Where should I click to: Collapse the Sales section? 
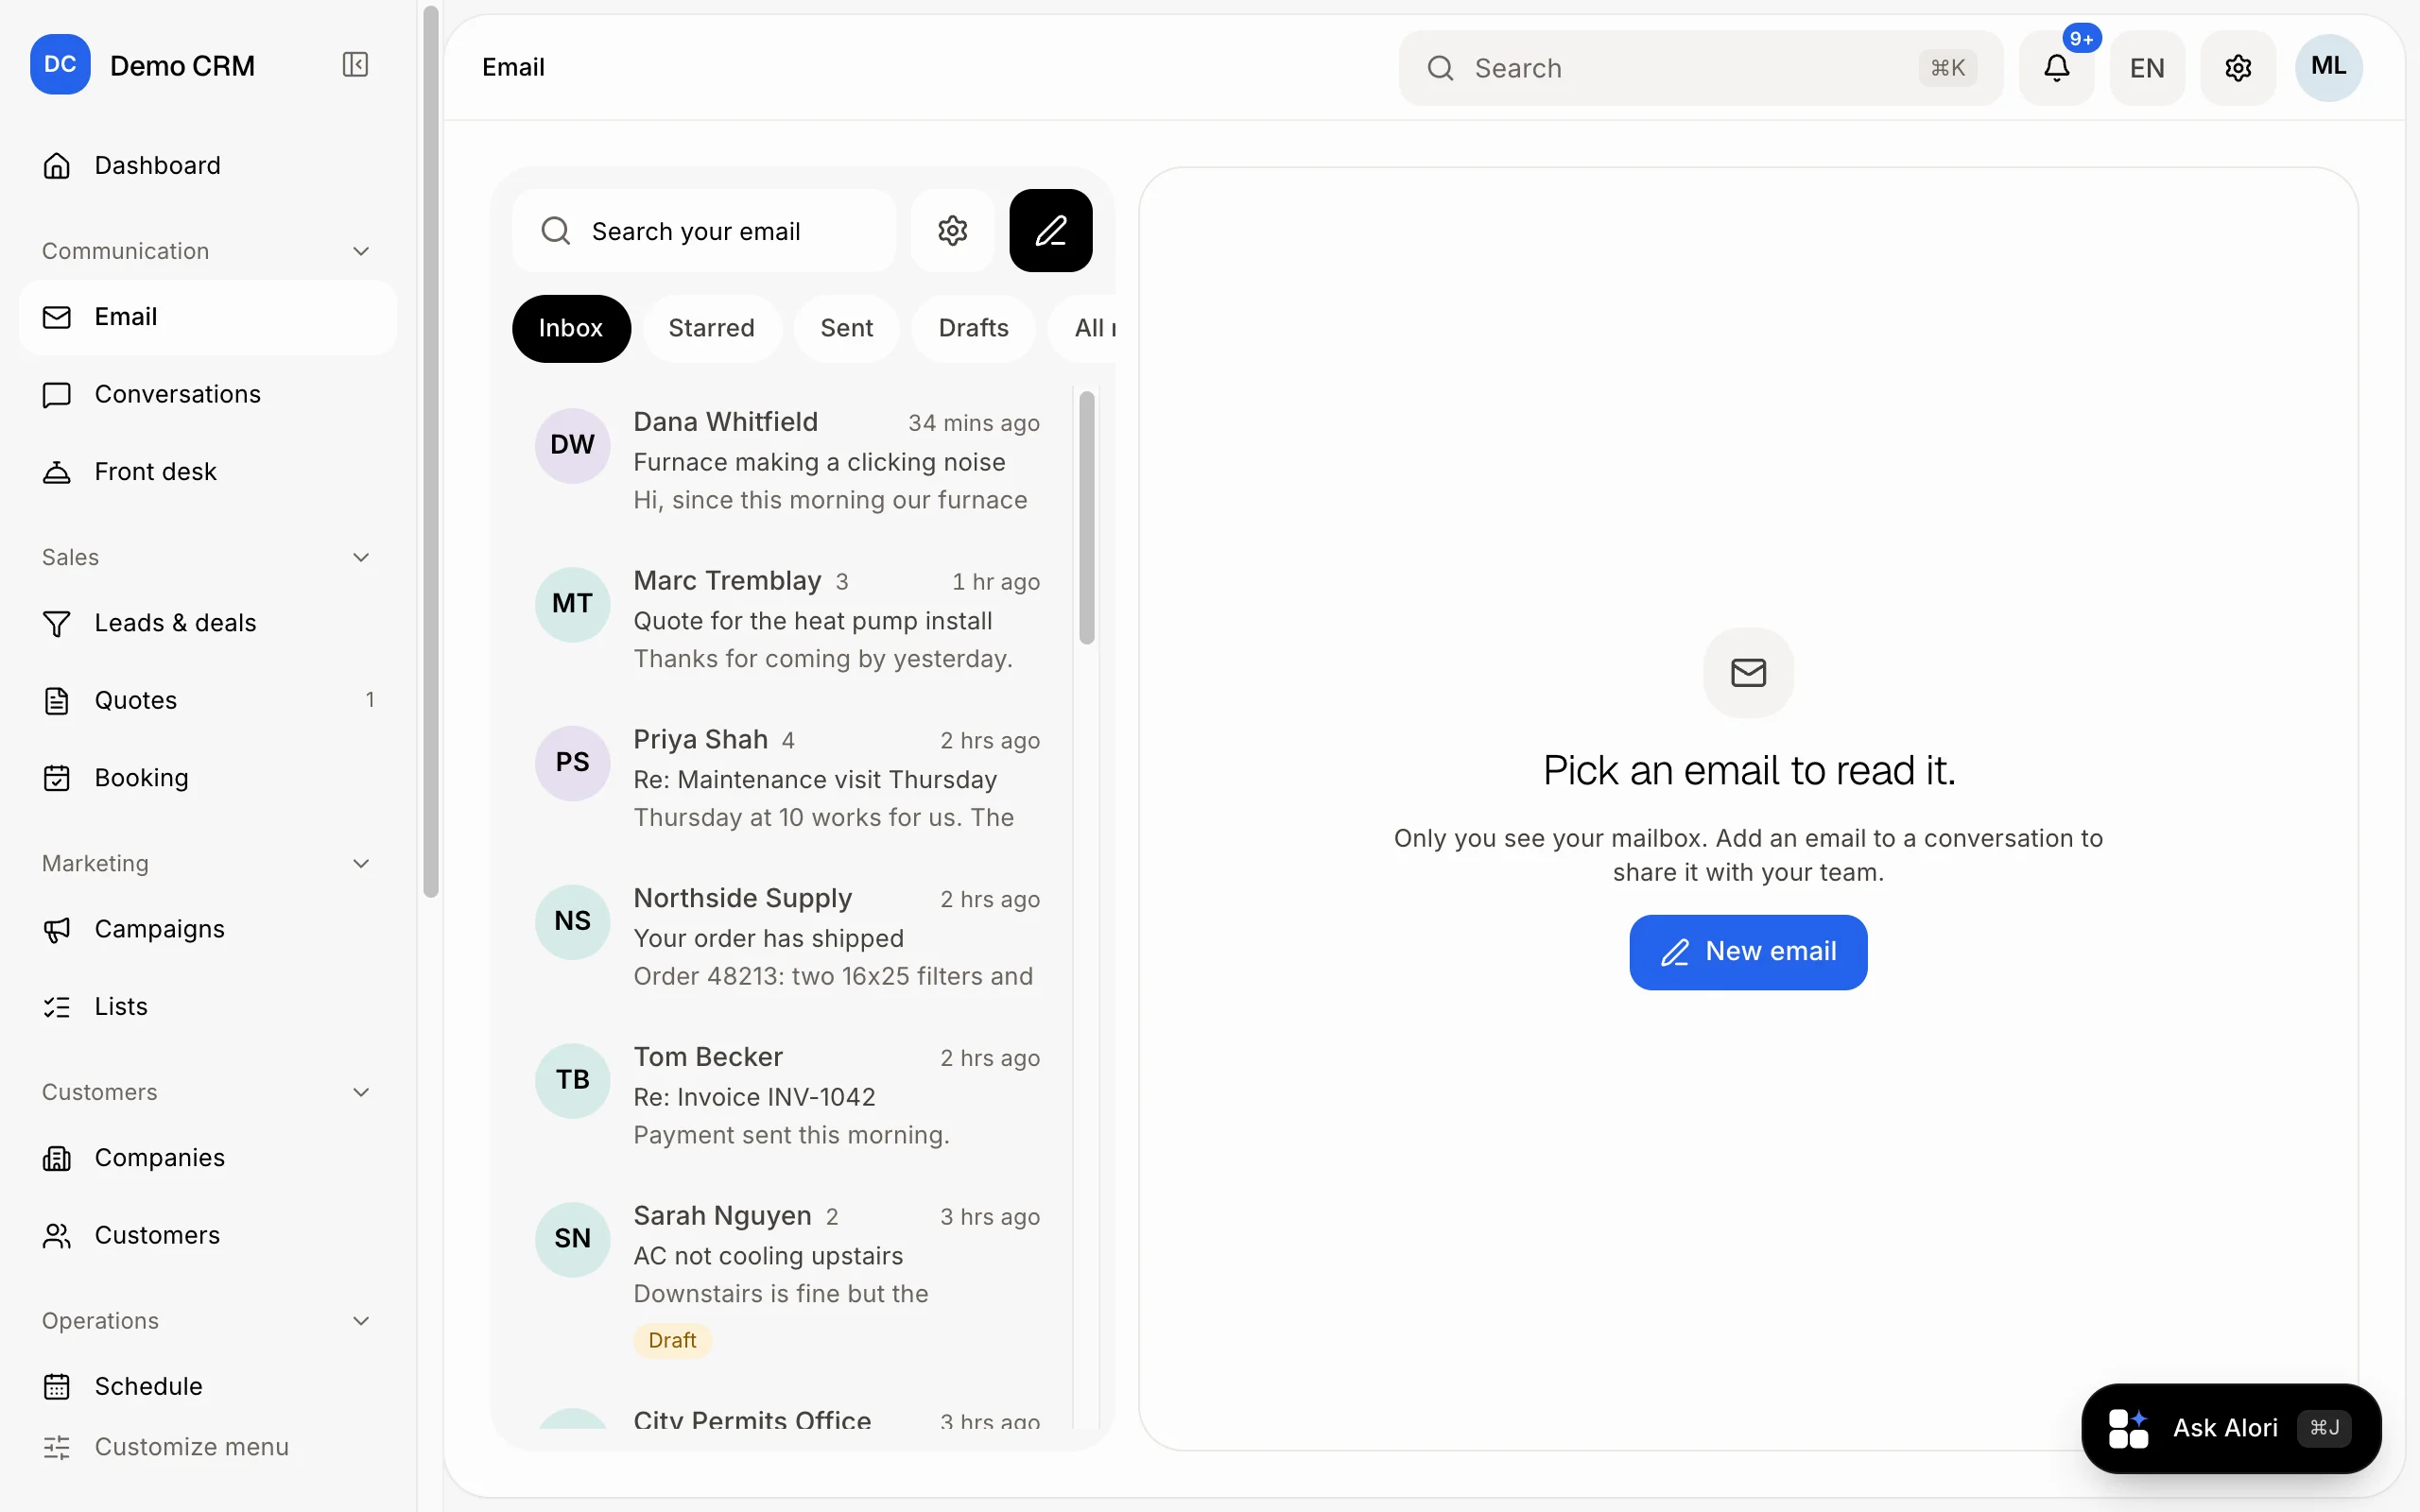pyautogui.click(x=361, y=557)
